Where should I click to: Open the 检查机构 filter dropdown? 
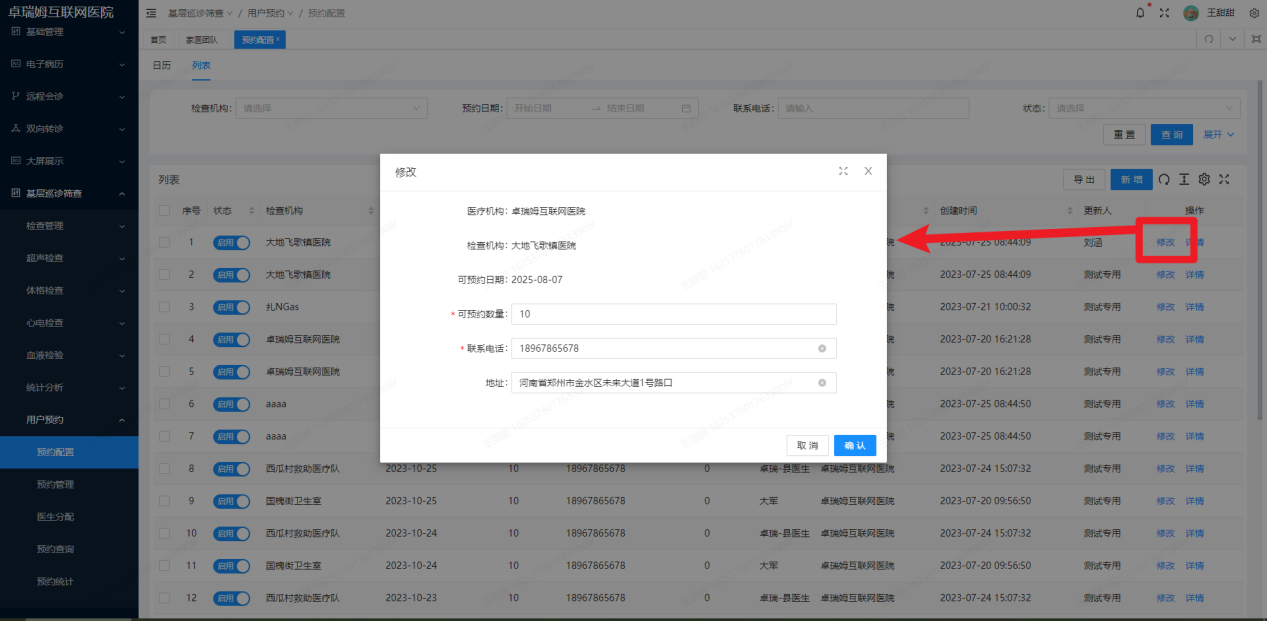[x=332, y=108]
